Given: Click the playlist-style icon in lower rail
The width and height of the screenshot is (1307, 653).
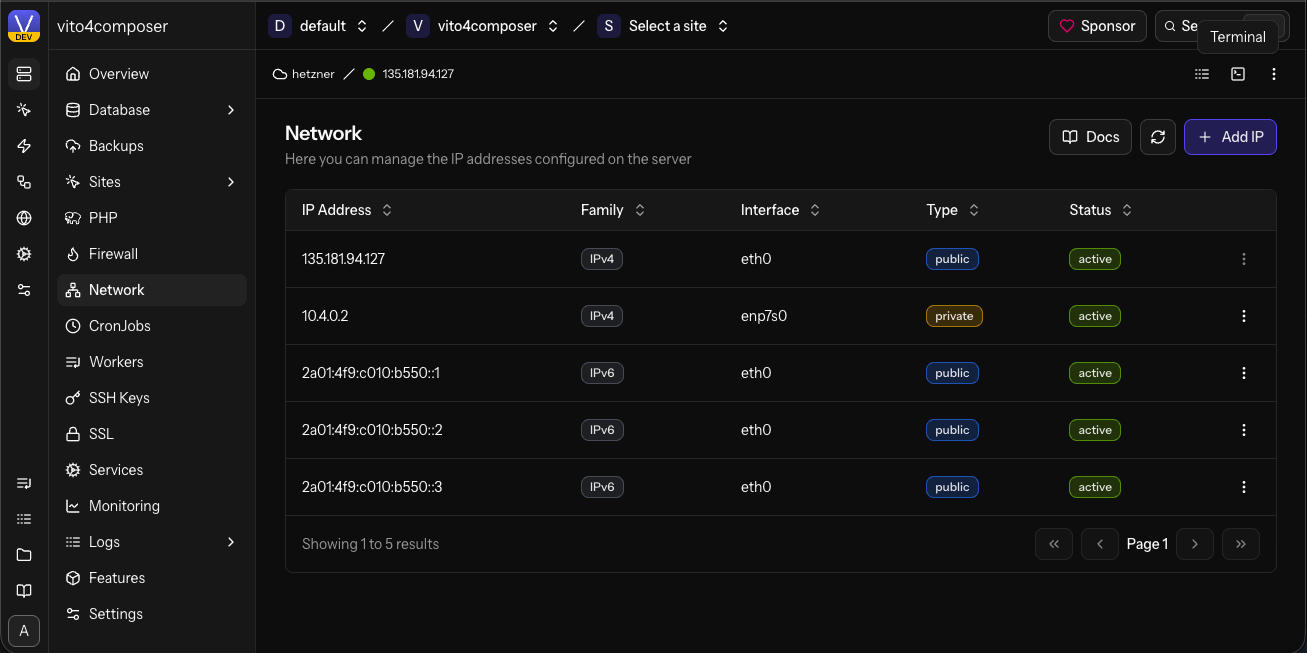Looking at the screenshot, I should pyautogui.click(x=24, y=483).
